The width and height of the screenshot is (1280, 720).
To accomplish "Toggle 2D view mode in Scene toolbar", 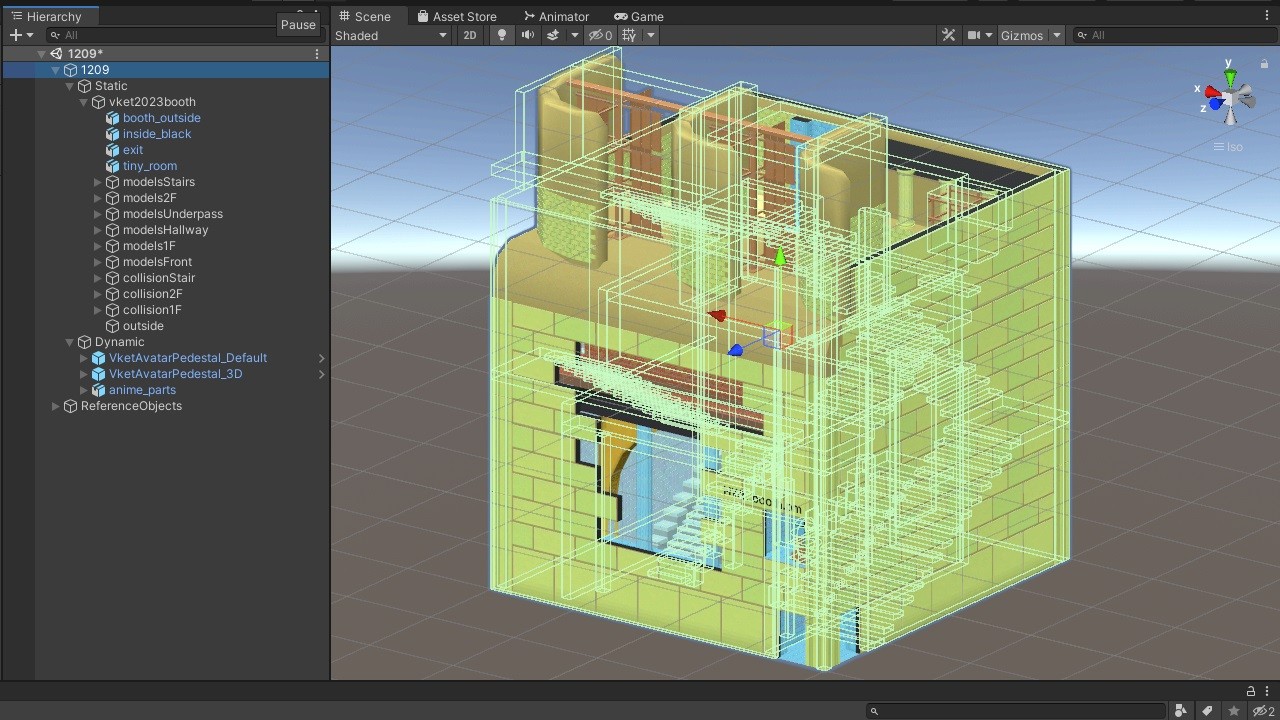I will [x=469, y=35].
